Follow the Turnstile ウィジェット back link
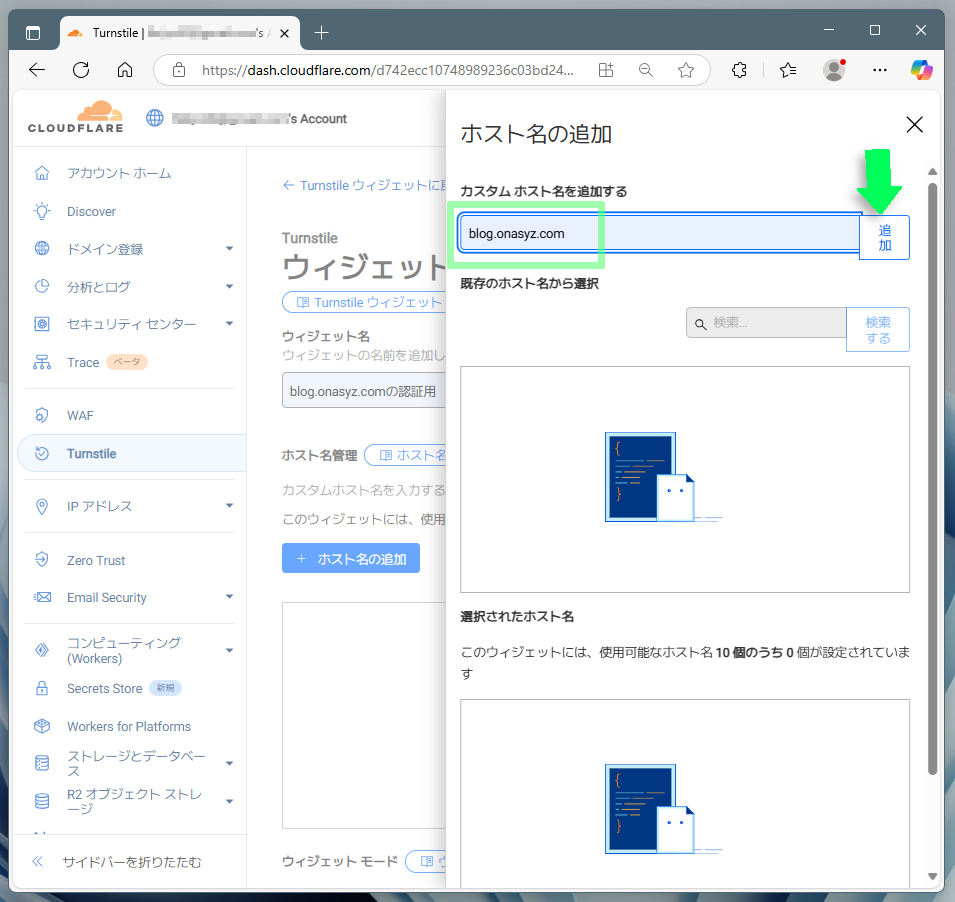 coord(364,185)
